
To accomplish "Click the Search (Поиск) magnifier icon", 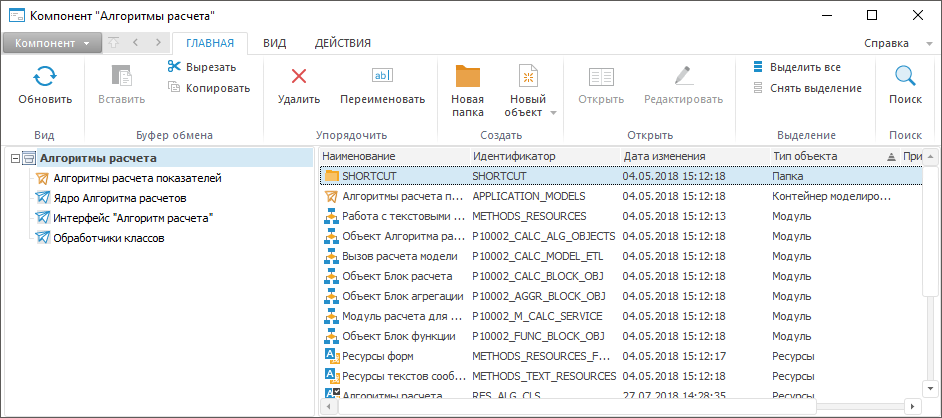I will (x=905, y=76).
